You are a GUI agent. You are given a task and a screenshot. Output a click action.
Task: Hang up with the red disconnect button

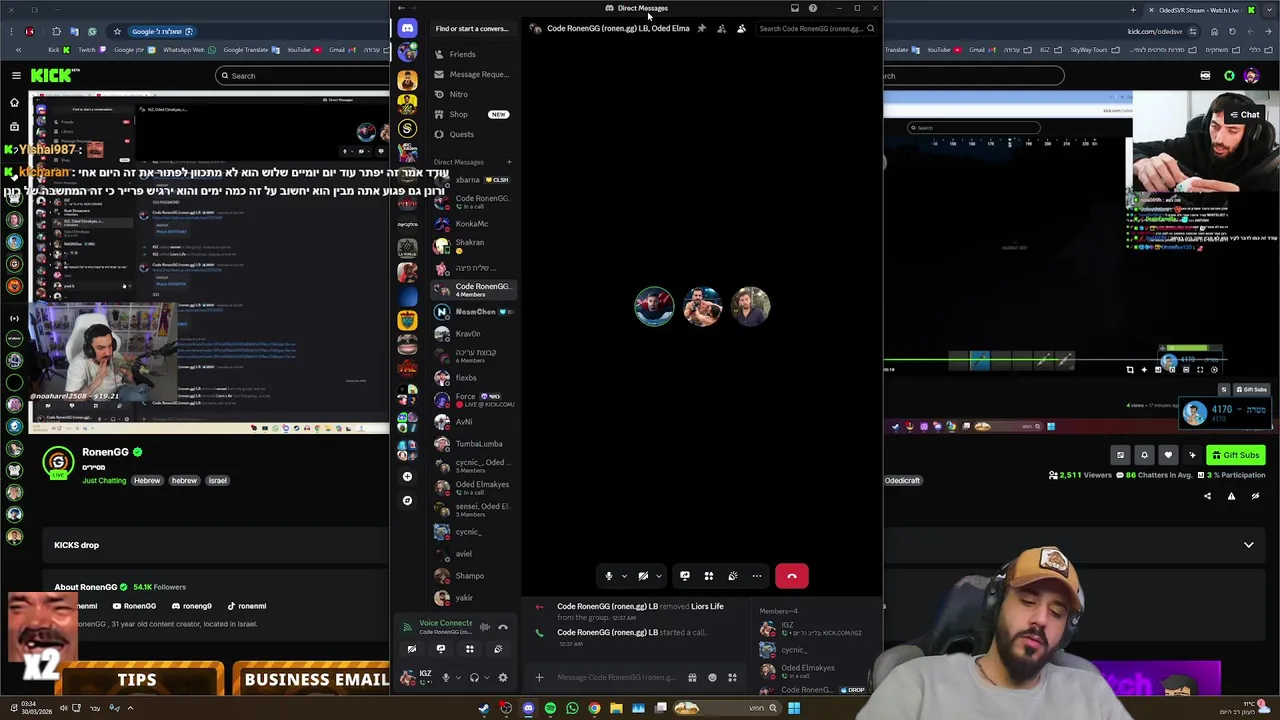tap(792, 576)
